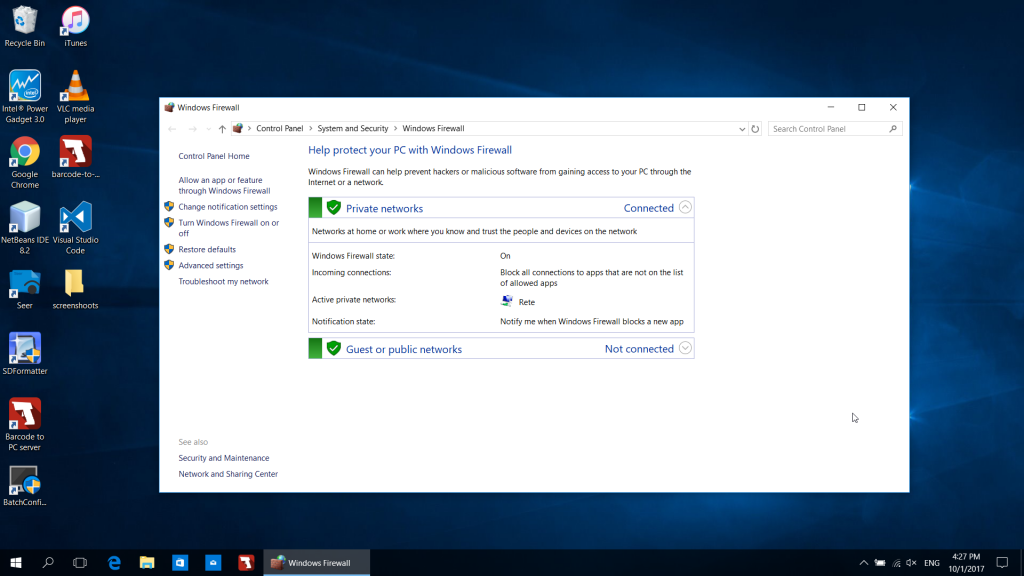This screenshot has width=1024, height=576.
Task: Unmute the speaker in the system tray
Action: (x=909, y=562)
